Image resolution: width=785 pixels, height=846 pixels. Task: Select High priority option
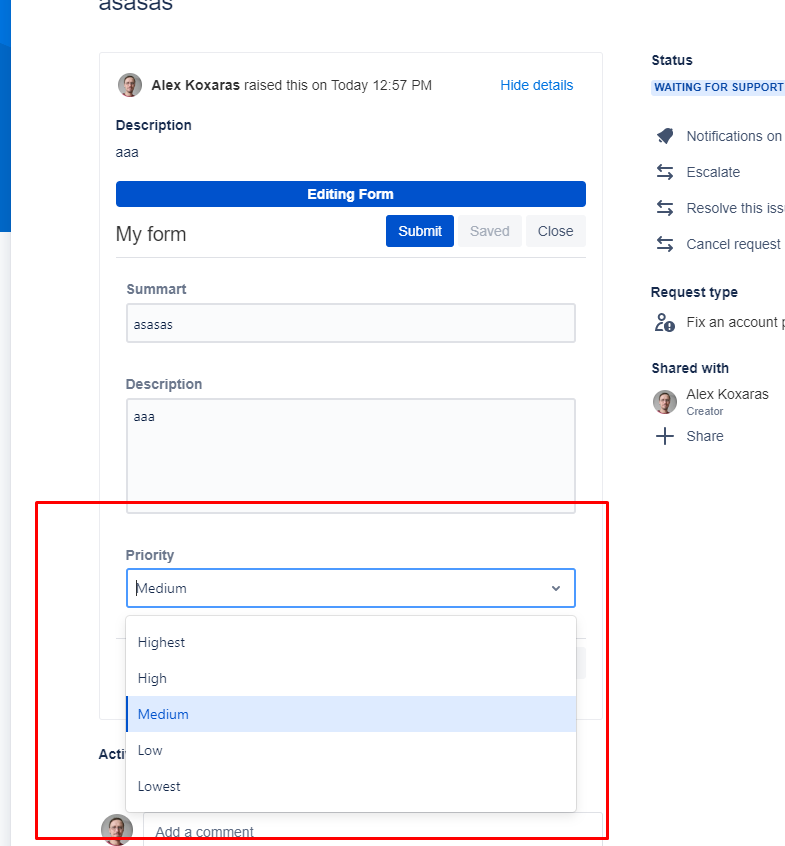[x=351, y=678]
